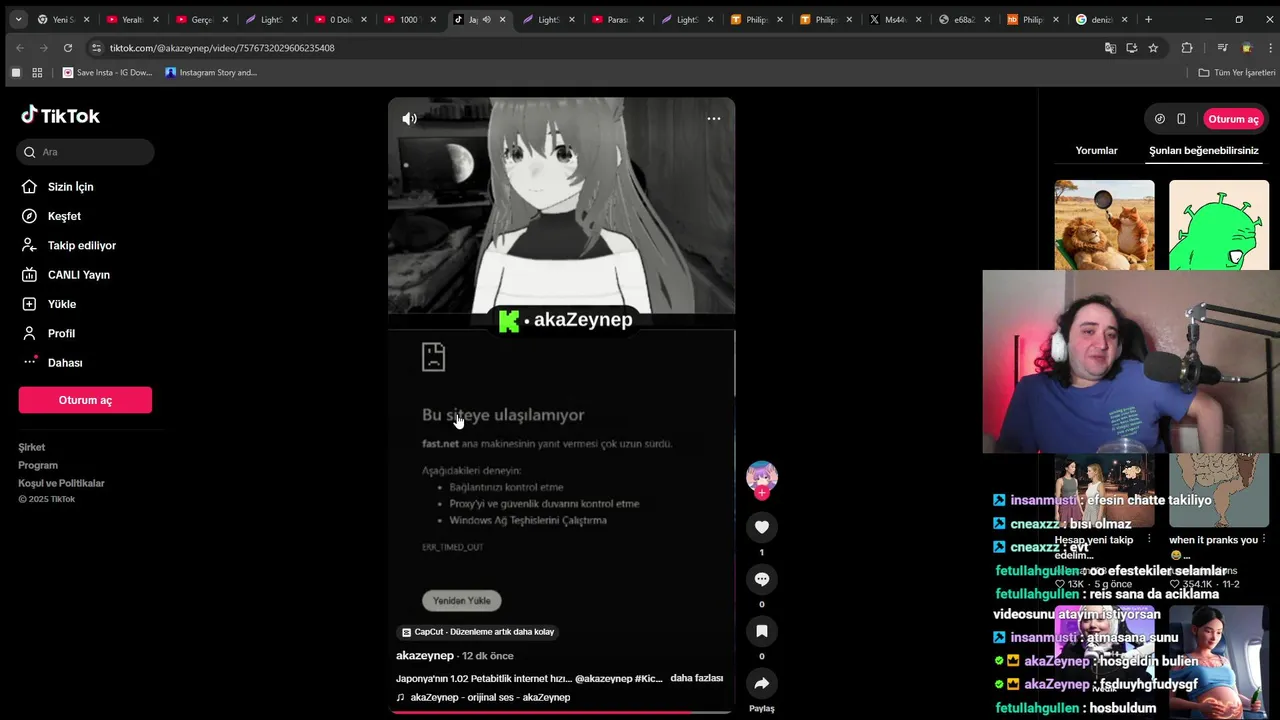Click the browser forward arrow
The height and width of the screenshot is (720, 1280).
click(43, 48)
